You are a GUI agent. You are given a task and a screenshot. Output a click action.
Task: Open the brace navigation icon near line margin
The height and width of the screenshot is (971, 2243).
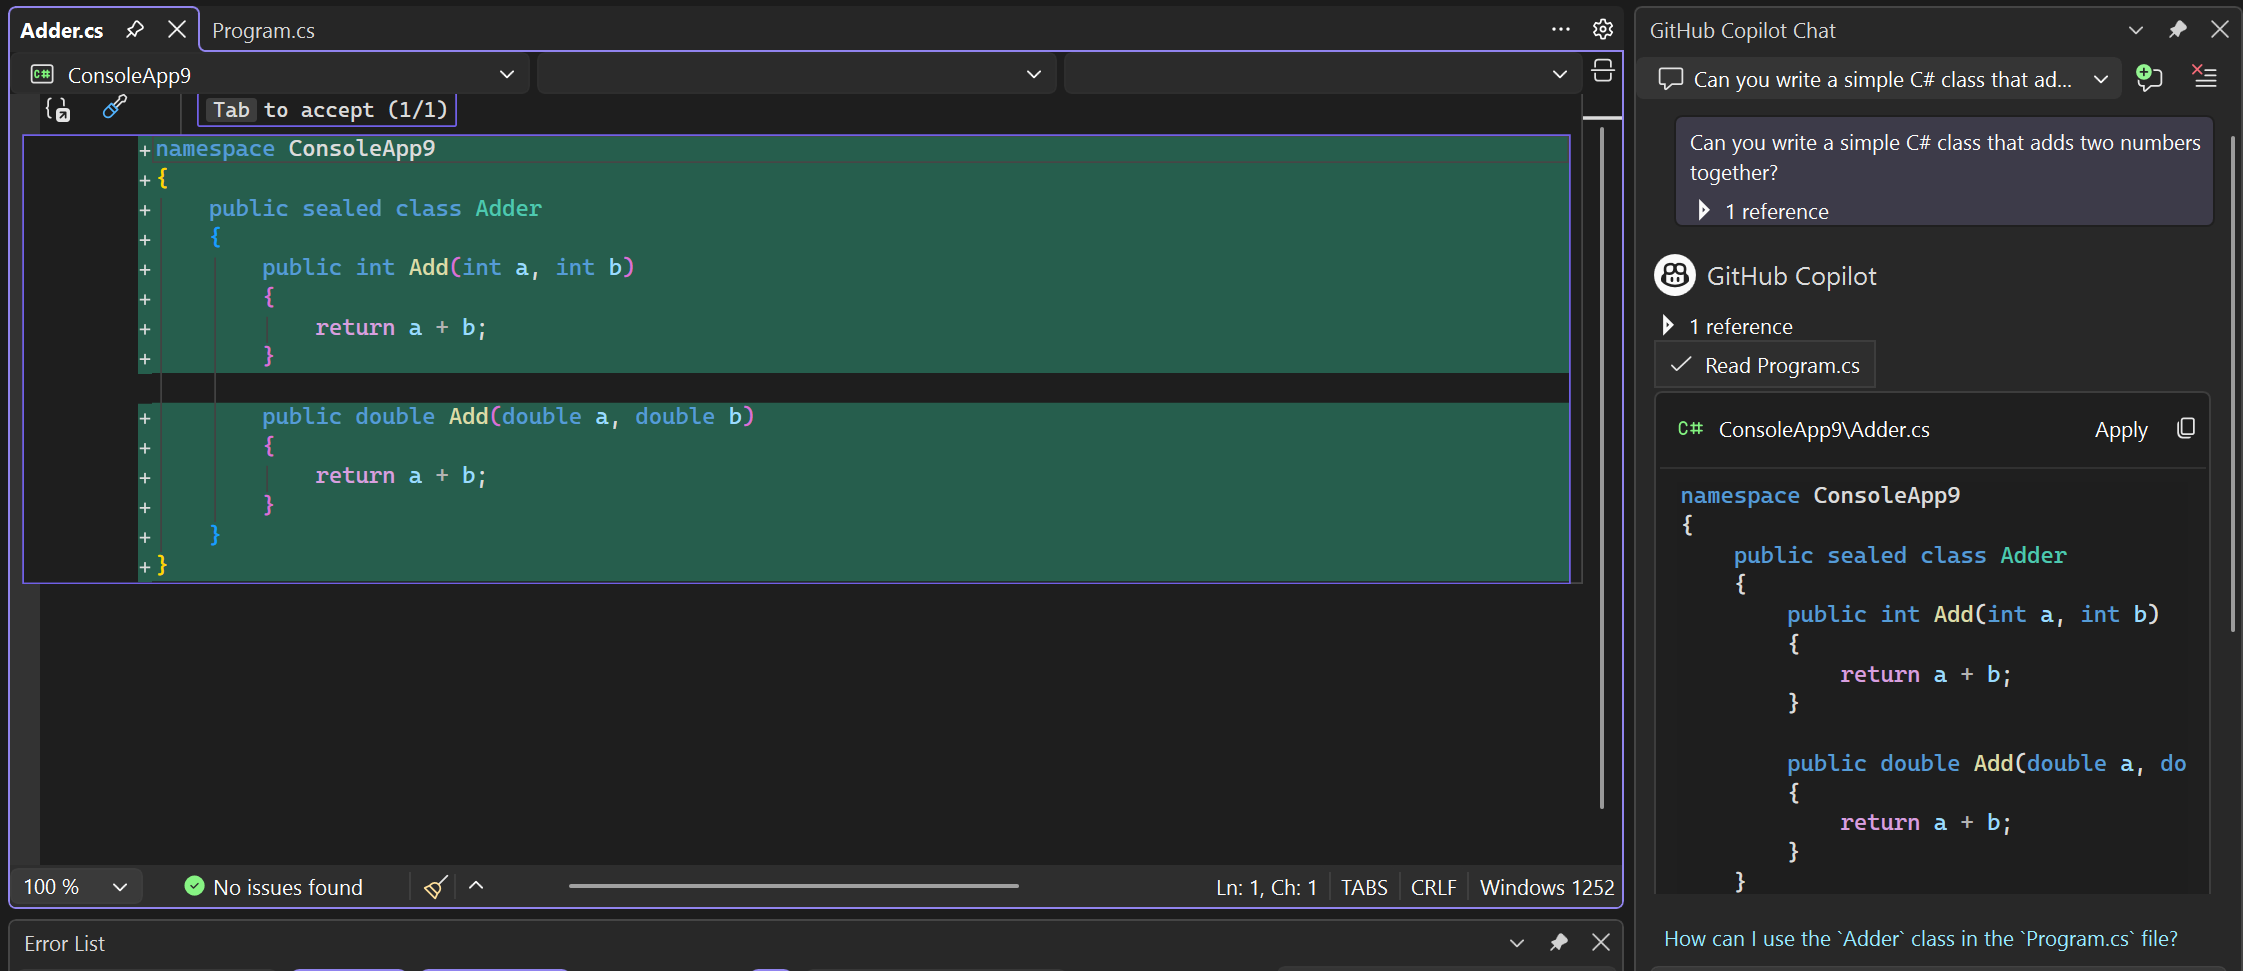(x=57, y=110)
